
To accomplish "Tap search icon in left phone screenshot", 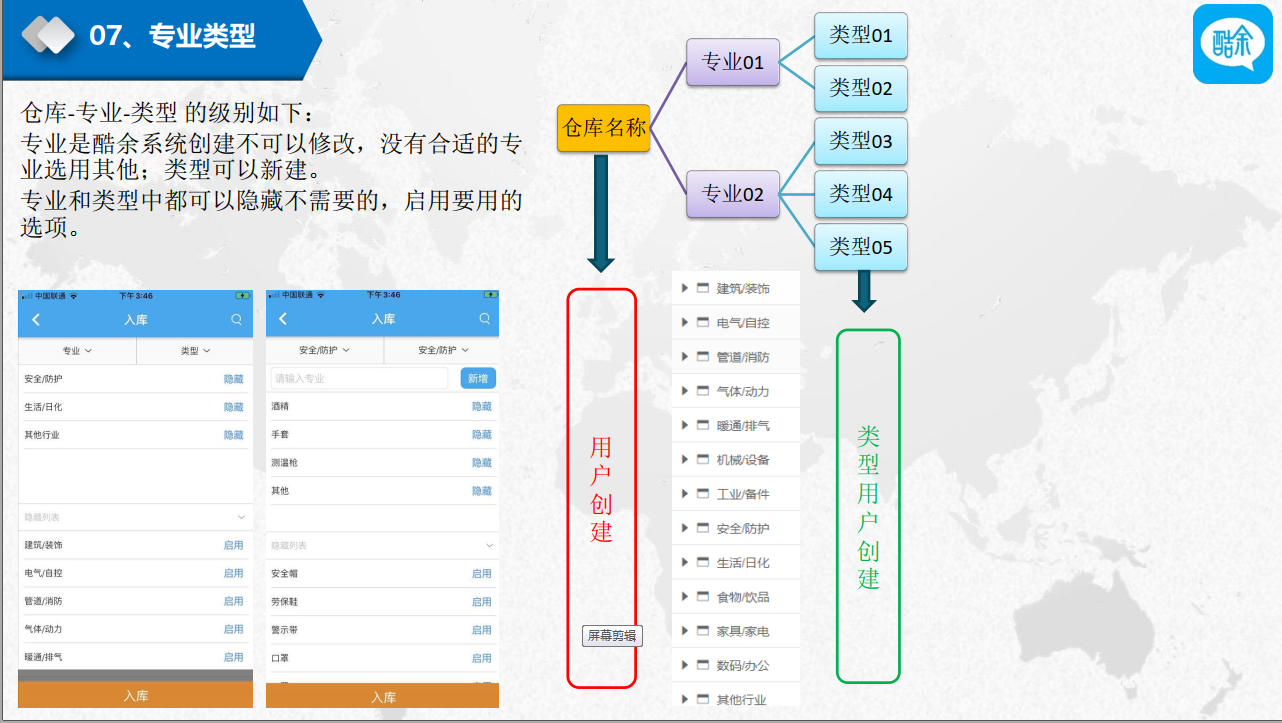I will [237, 319].
